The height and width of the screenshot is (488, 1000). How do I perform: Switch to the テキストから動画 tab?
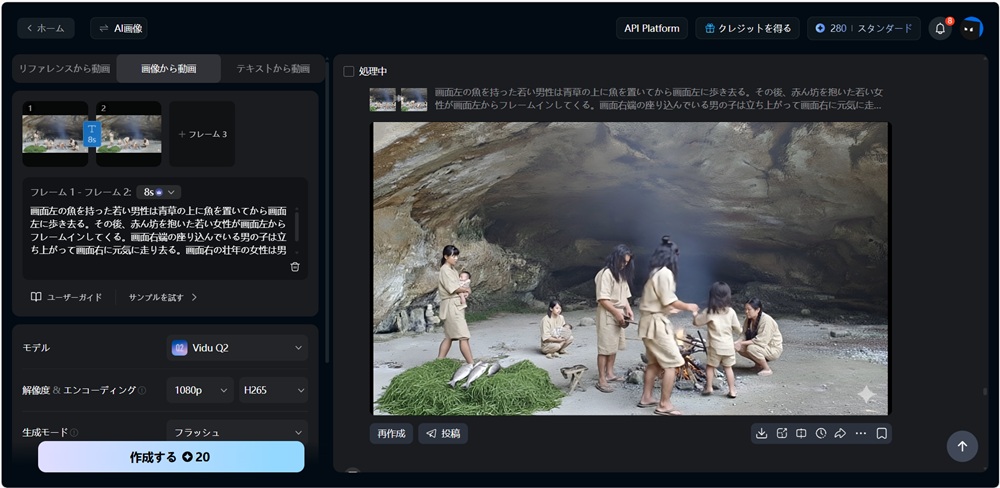[272, 69]
